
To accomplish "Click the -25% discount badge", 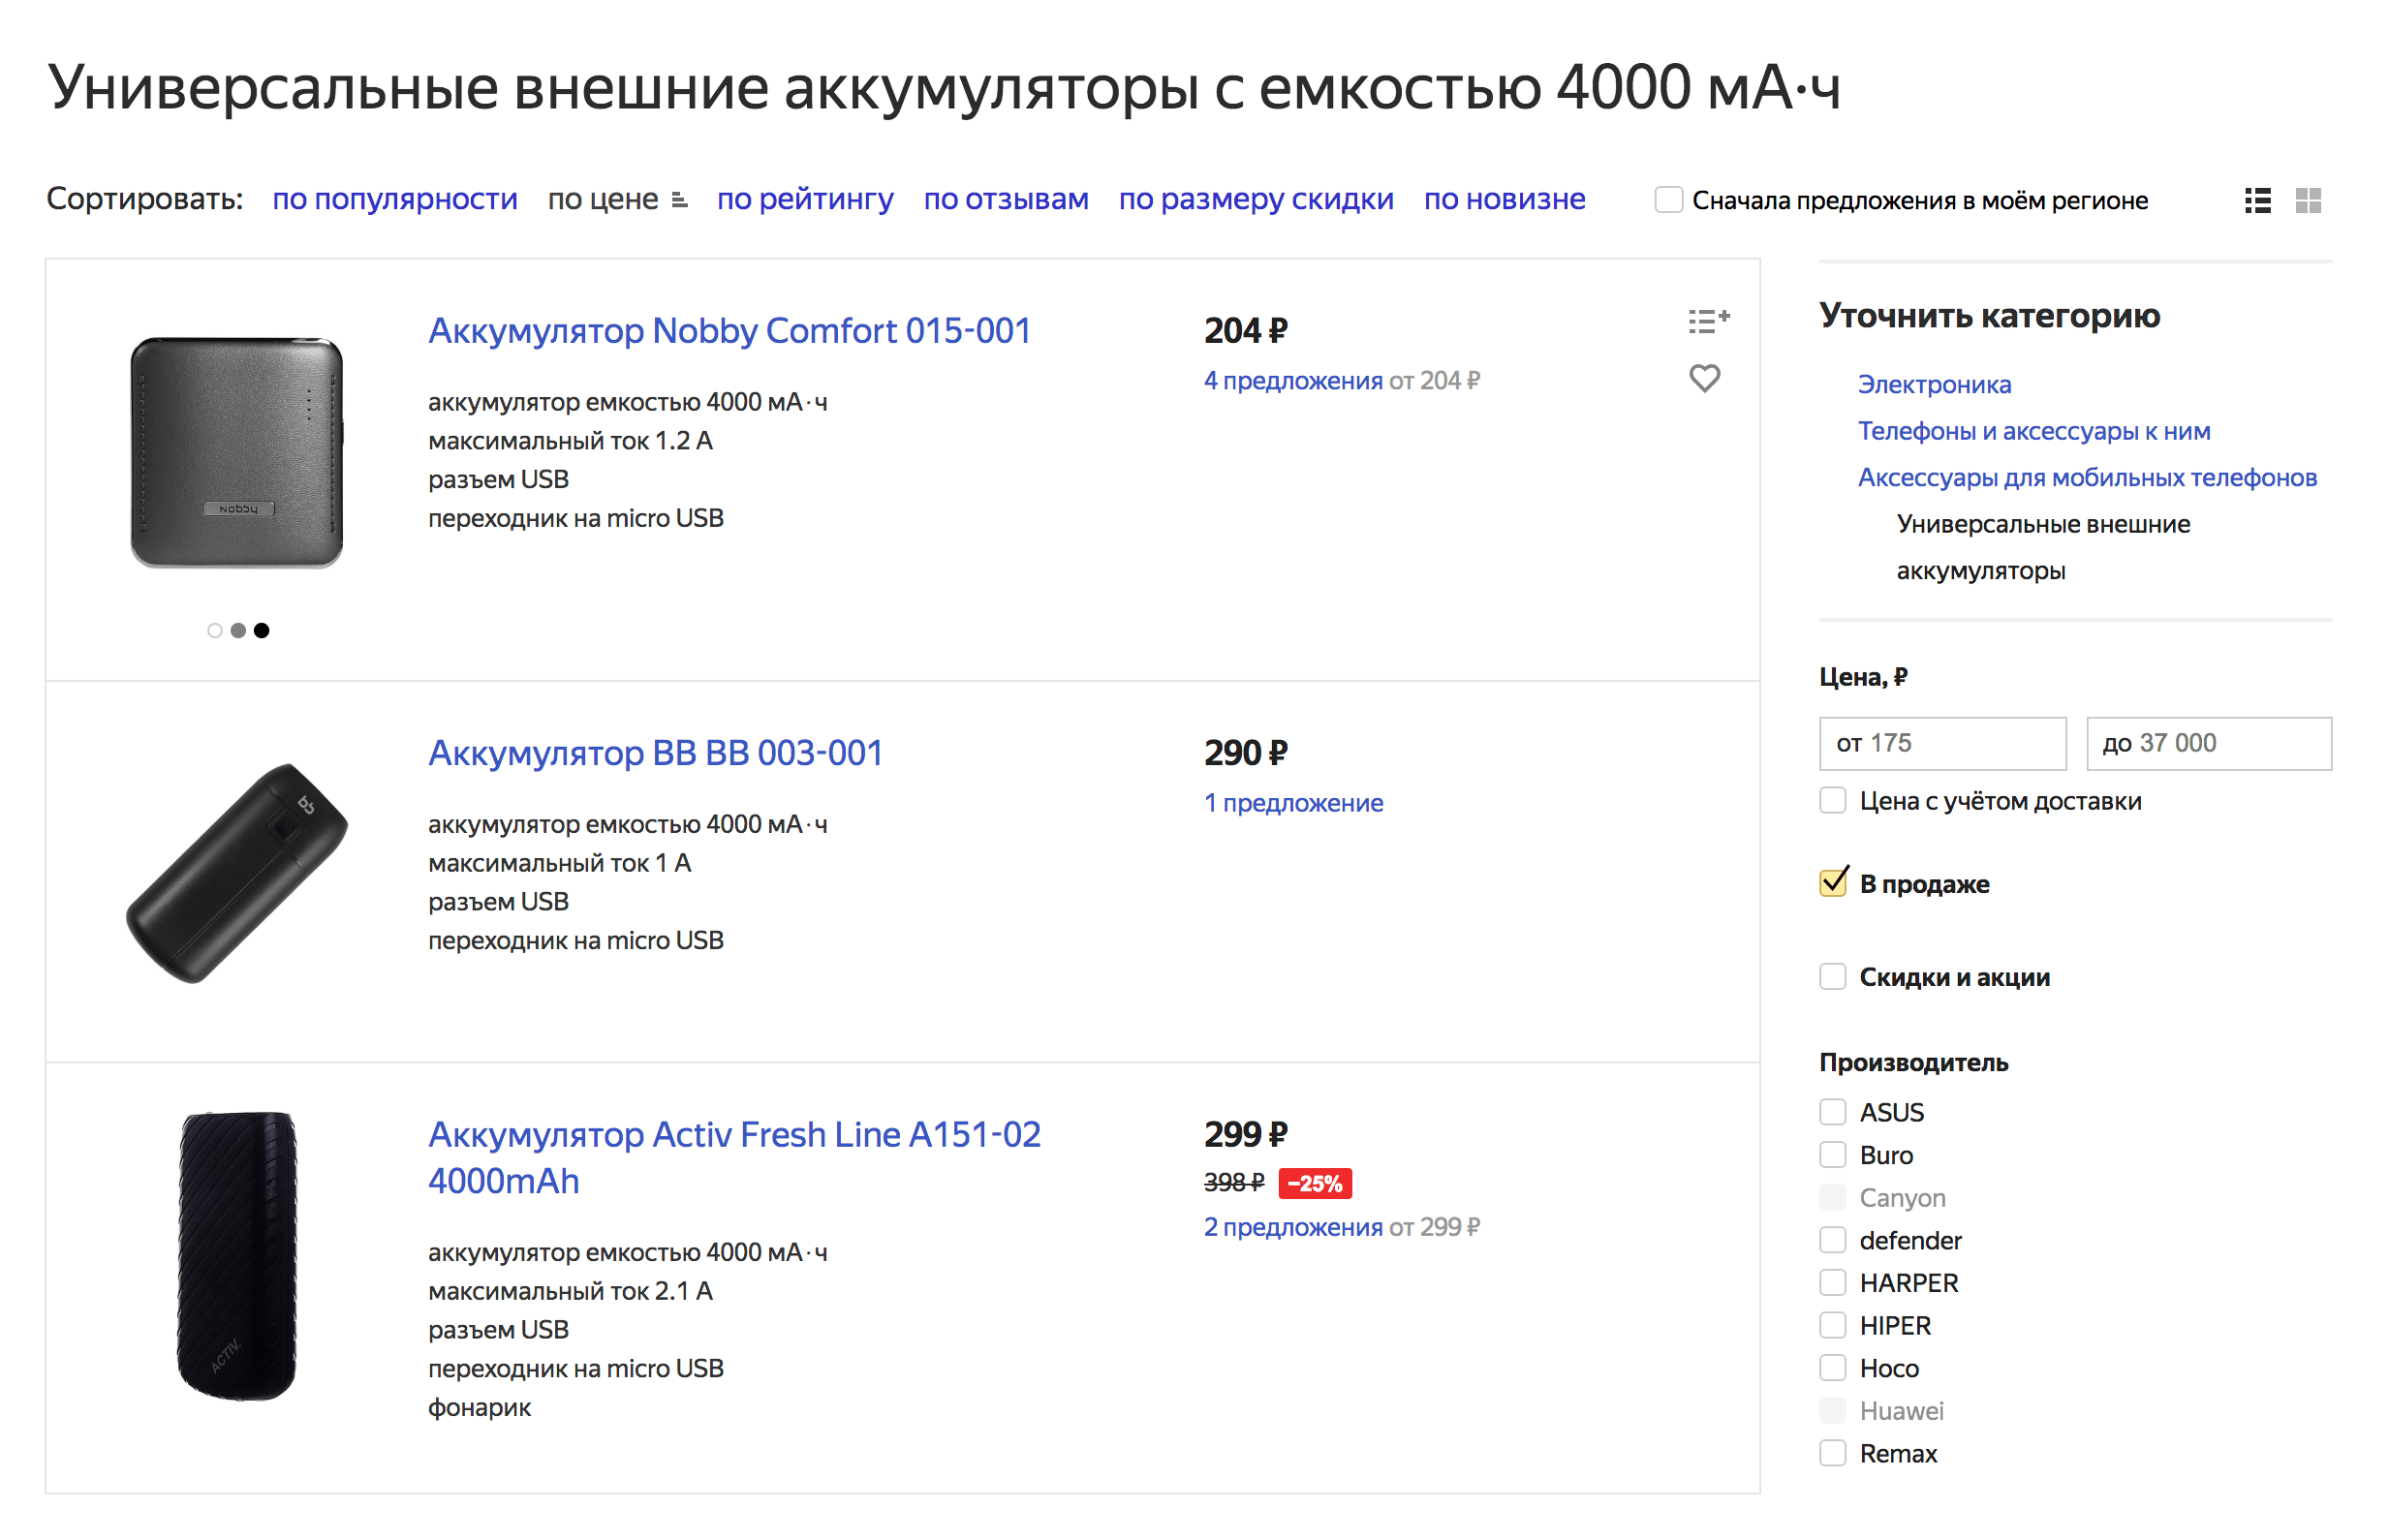I will (x=1314, y=1183).
